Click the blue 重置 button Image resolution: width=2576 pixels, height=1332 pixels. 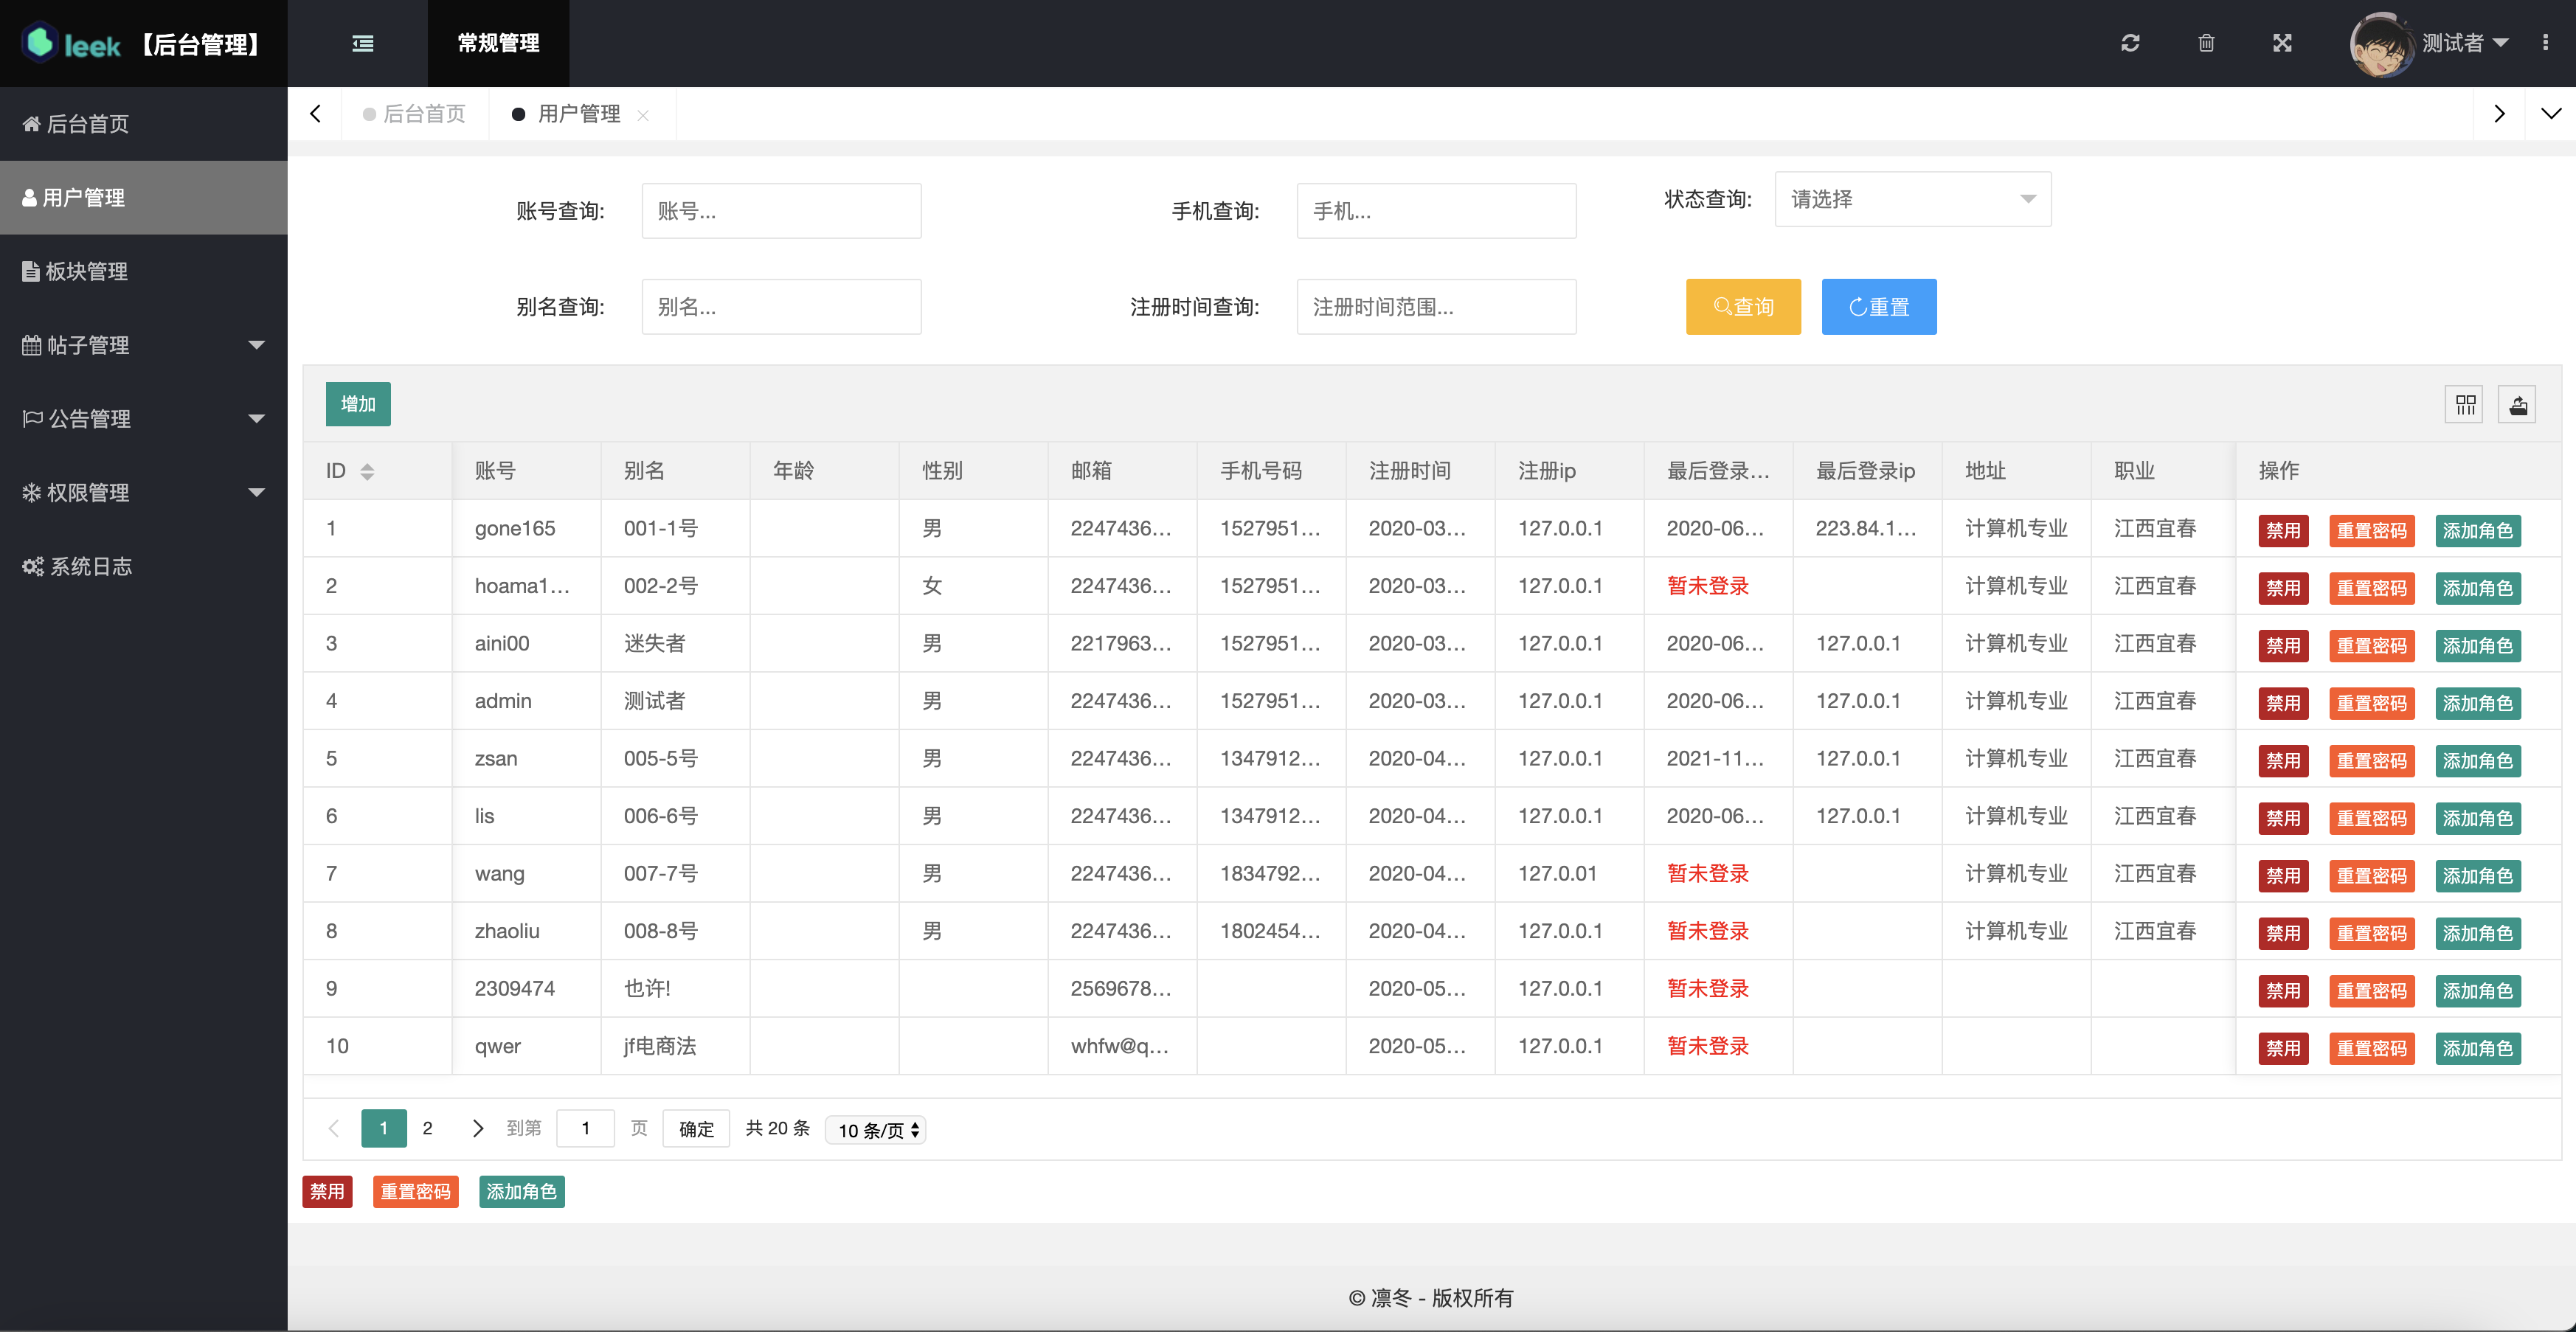click(x=1878, y=307)
